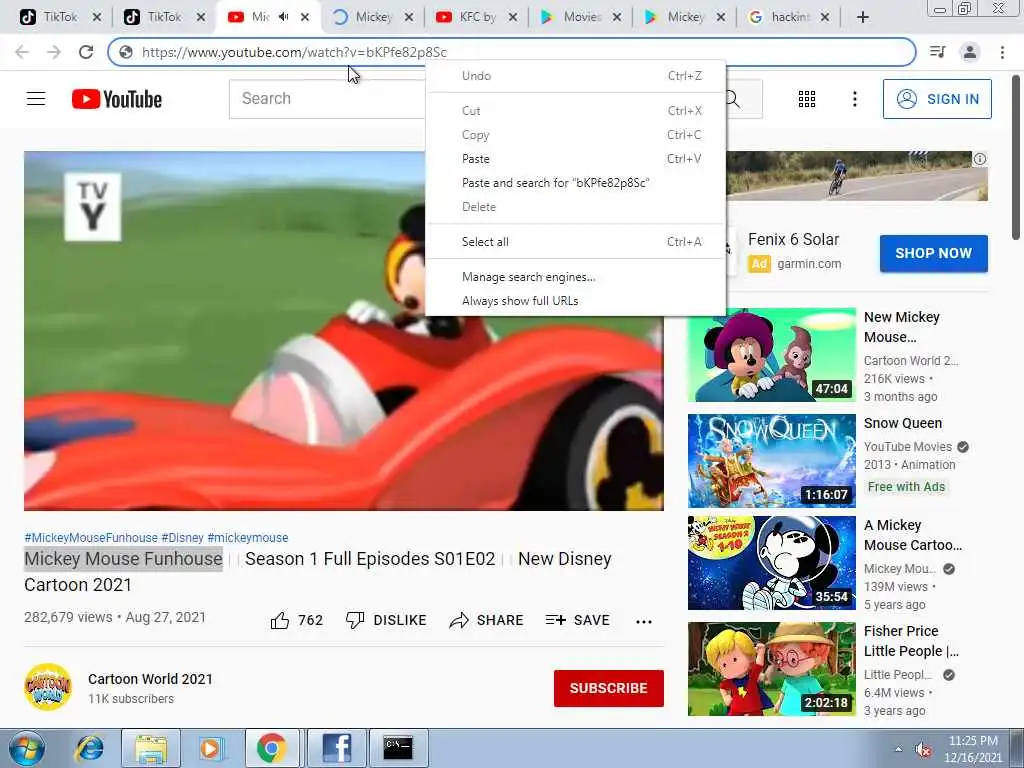Open Facebook shortcut on taskbar
Image resolution: width=1024 pixels, height=768 pixels.
tap(336, 748)
